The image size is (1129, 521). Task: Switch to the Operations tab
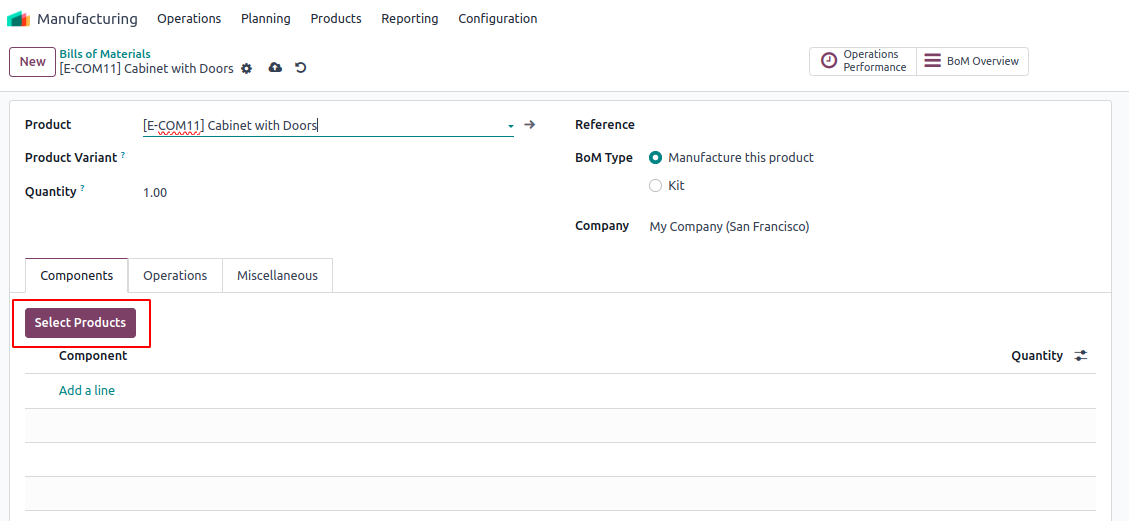175,276
